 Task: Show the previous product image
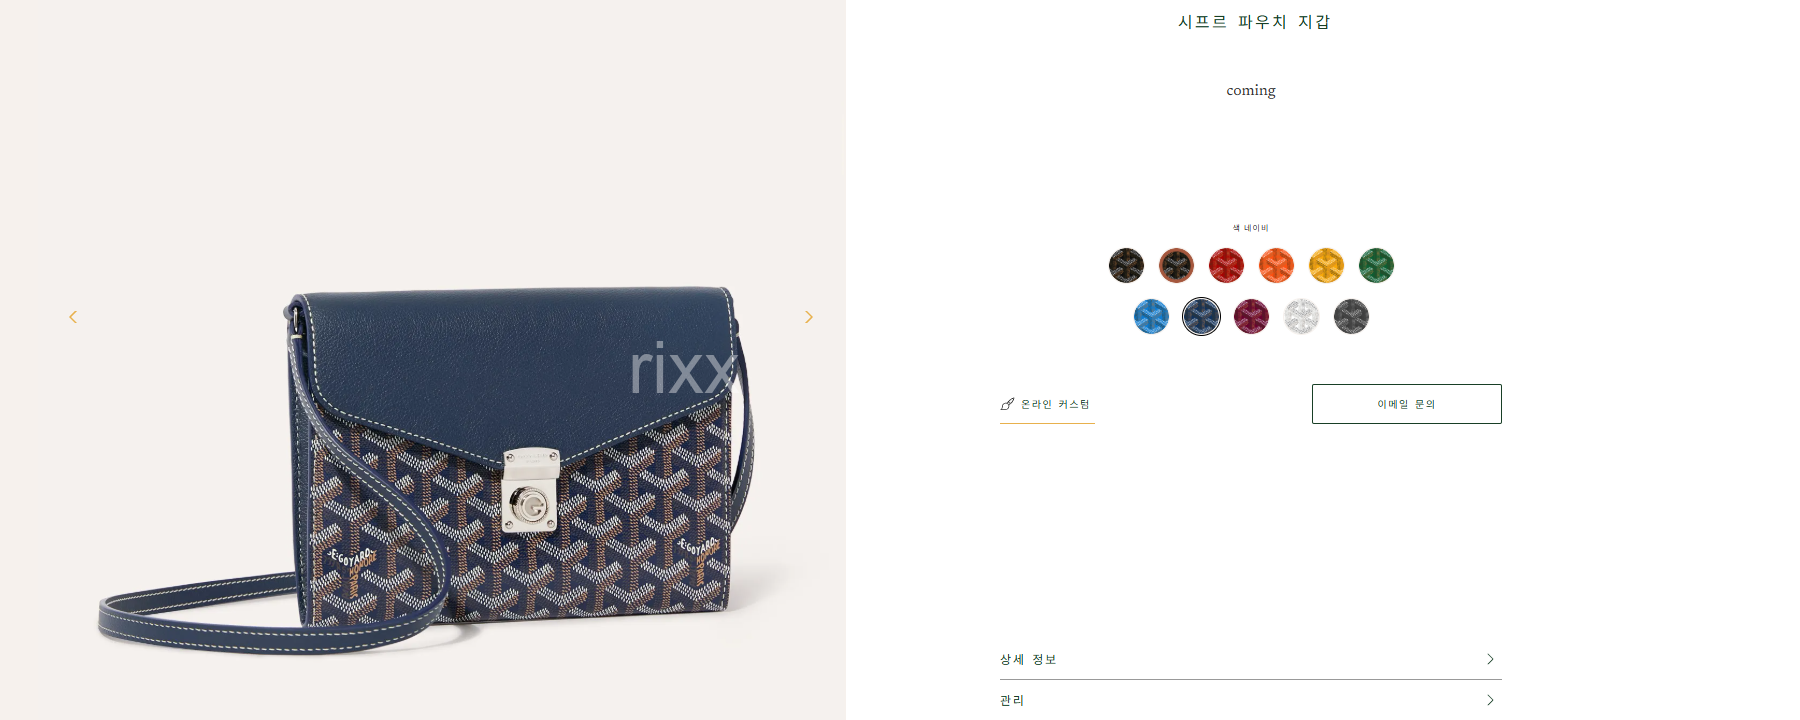(x=73, y=317)
